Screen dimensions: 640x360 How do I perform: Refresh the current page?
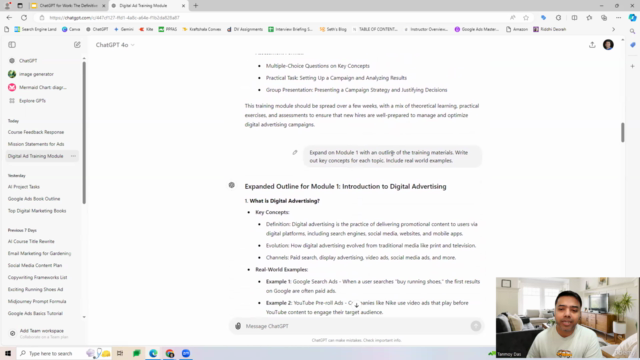point(24,18)
